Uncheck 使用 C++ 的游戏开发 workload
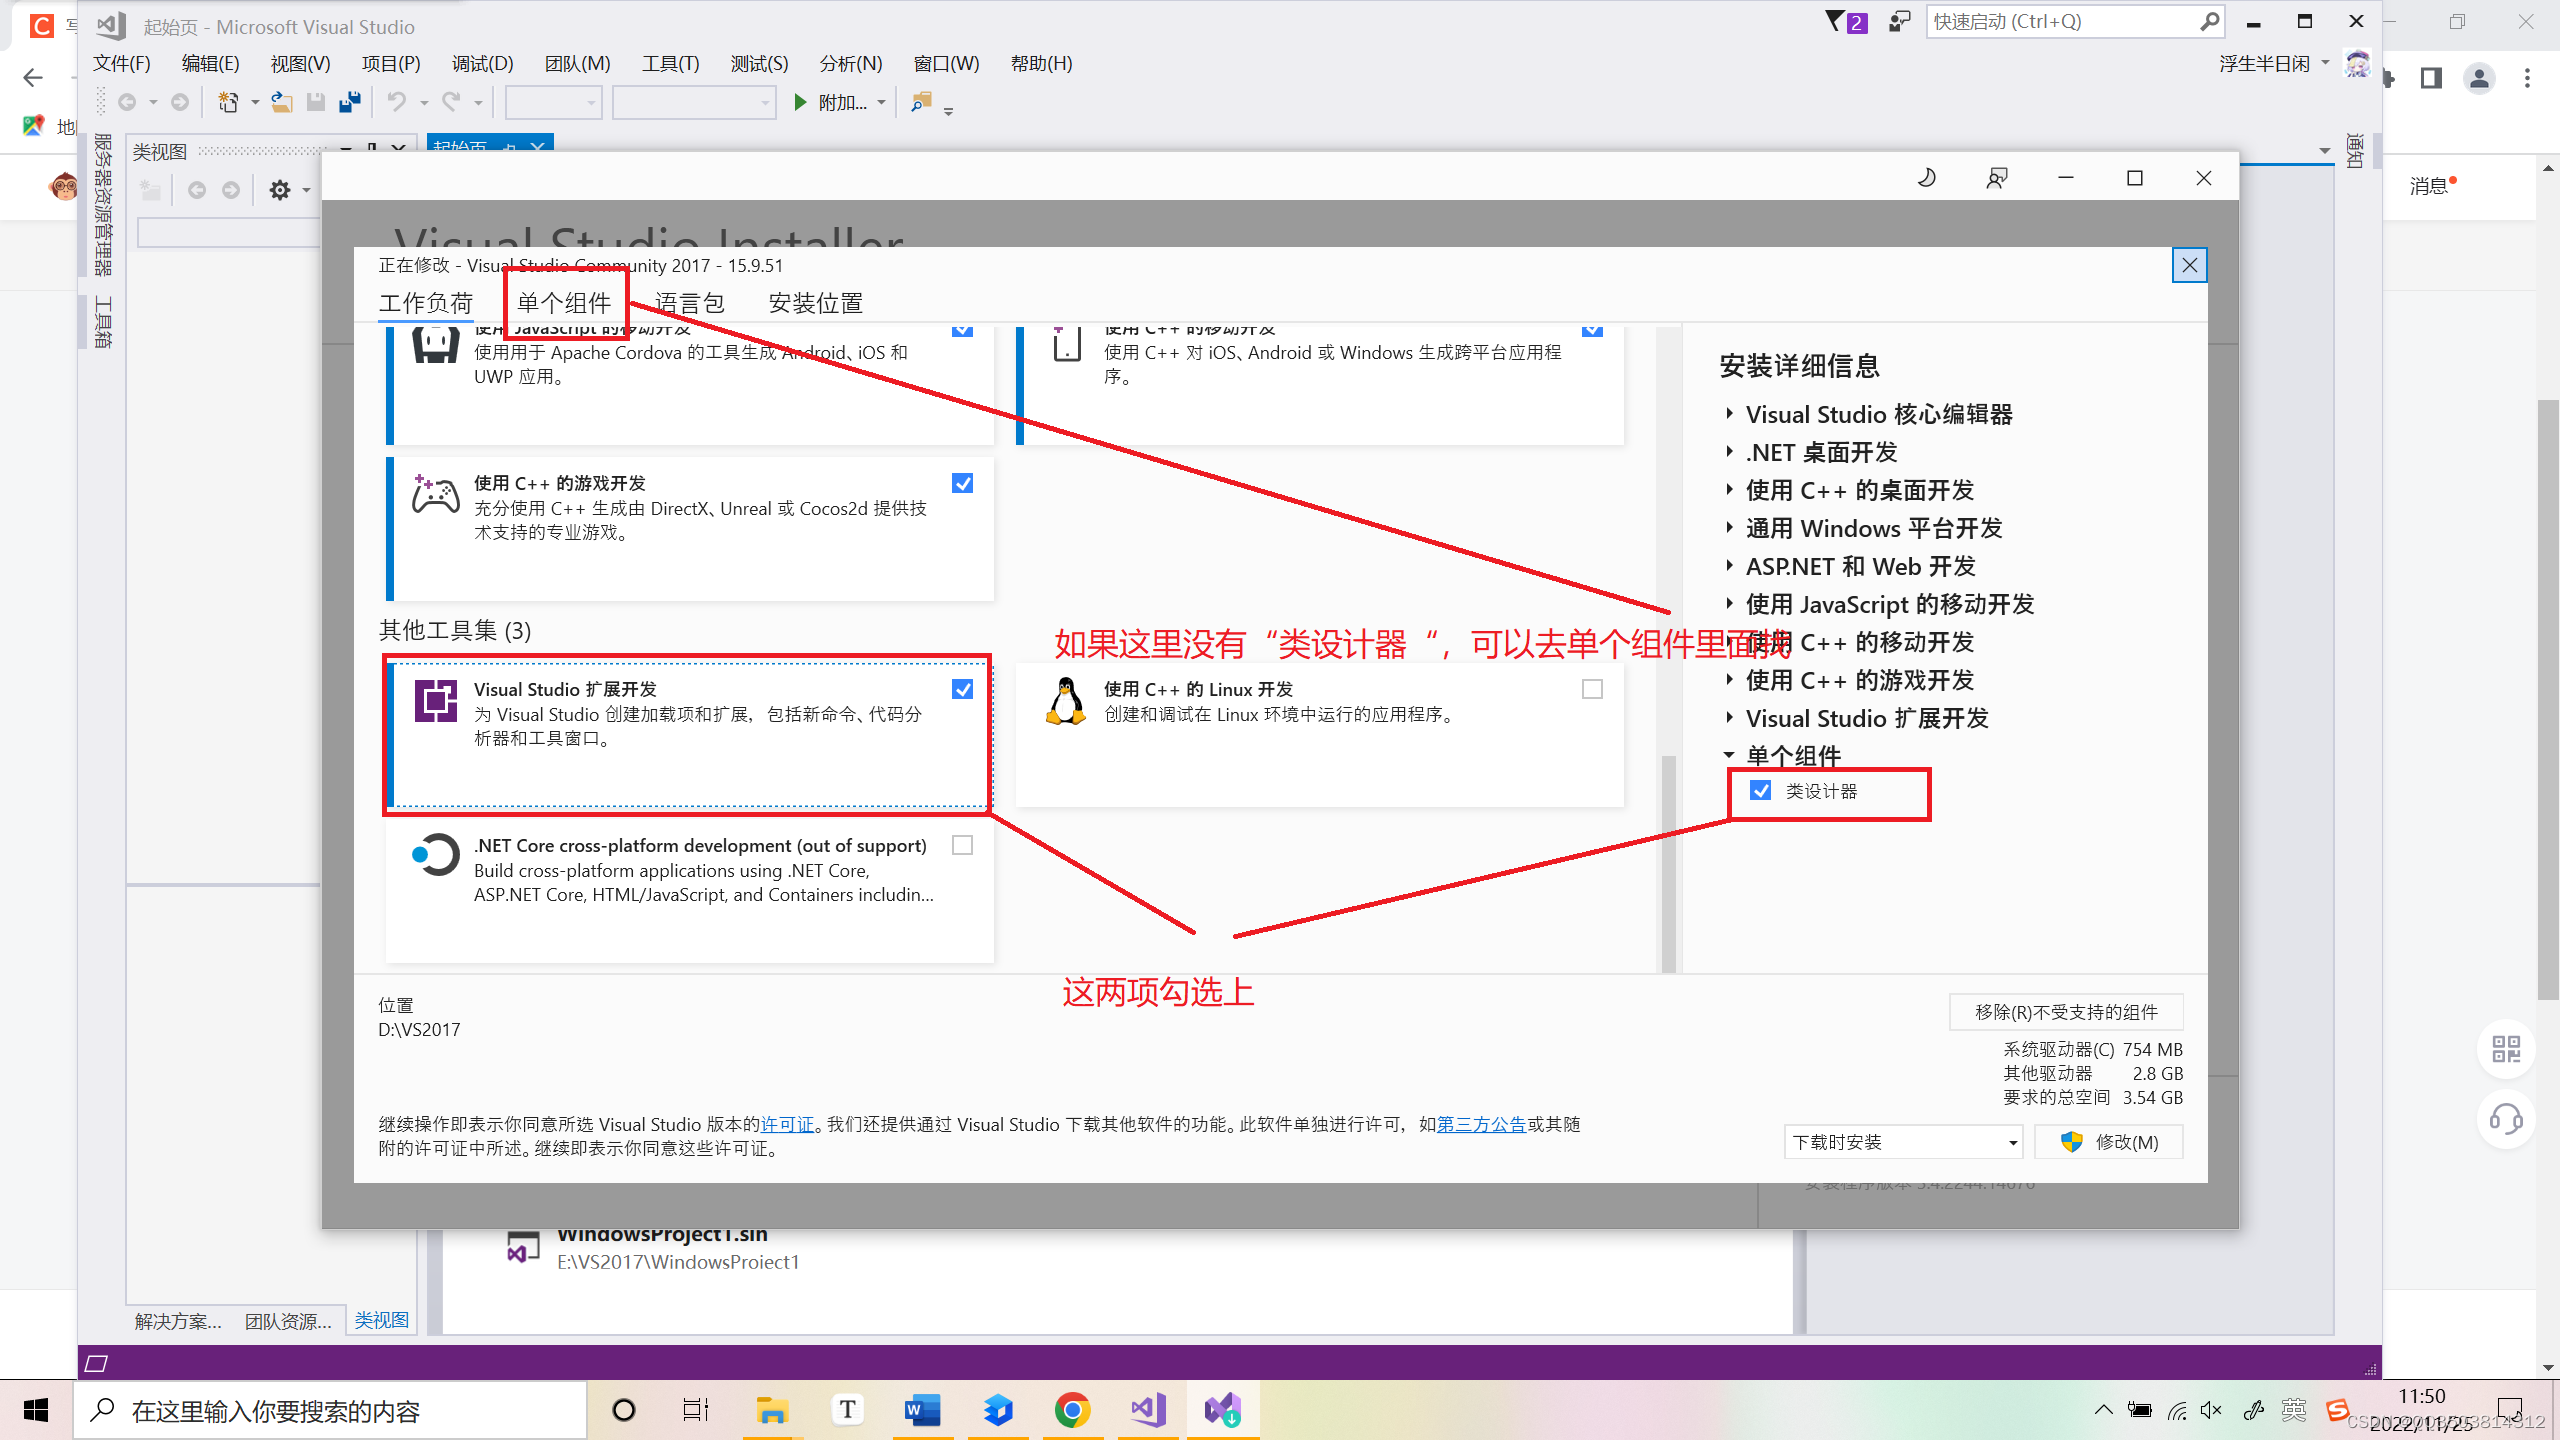2560x1440 pixels. (962, 483)
